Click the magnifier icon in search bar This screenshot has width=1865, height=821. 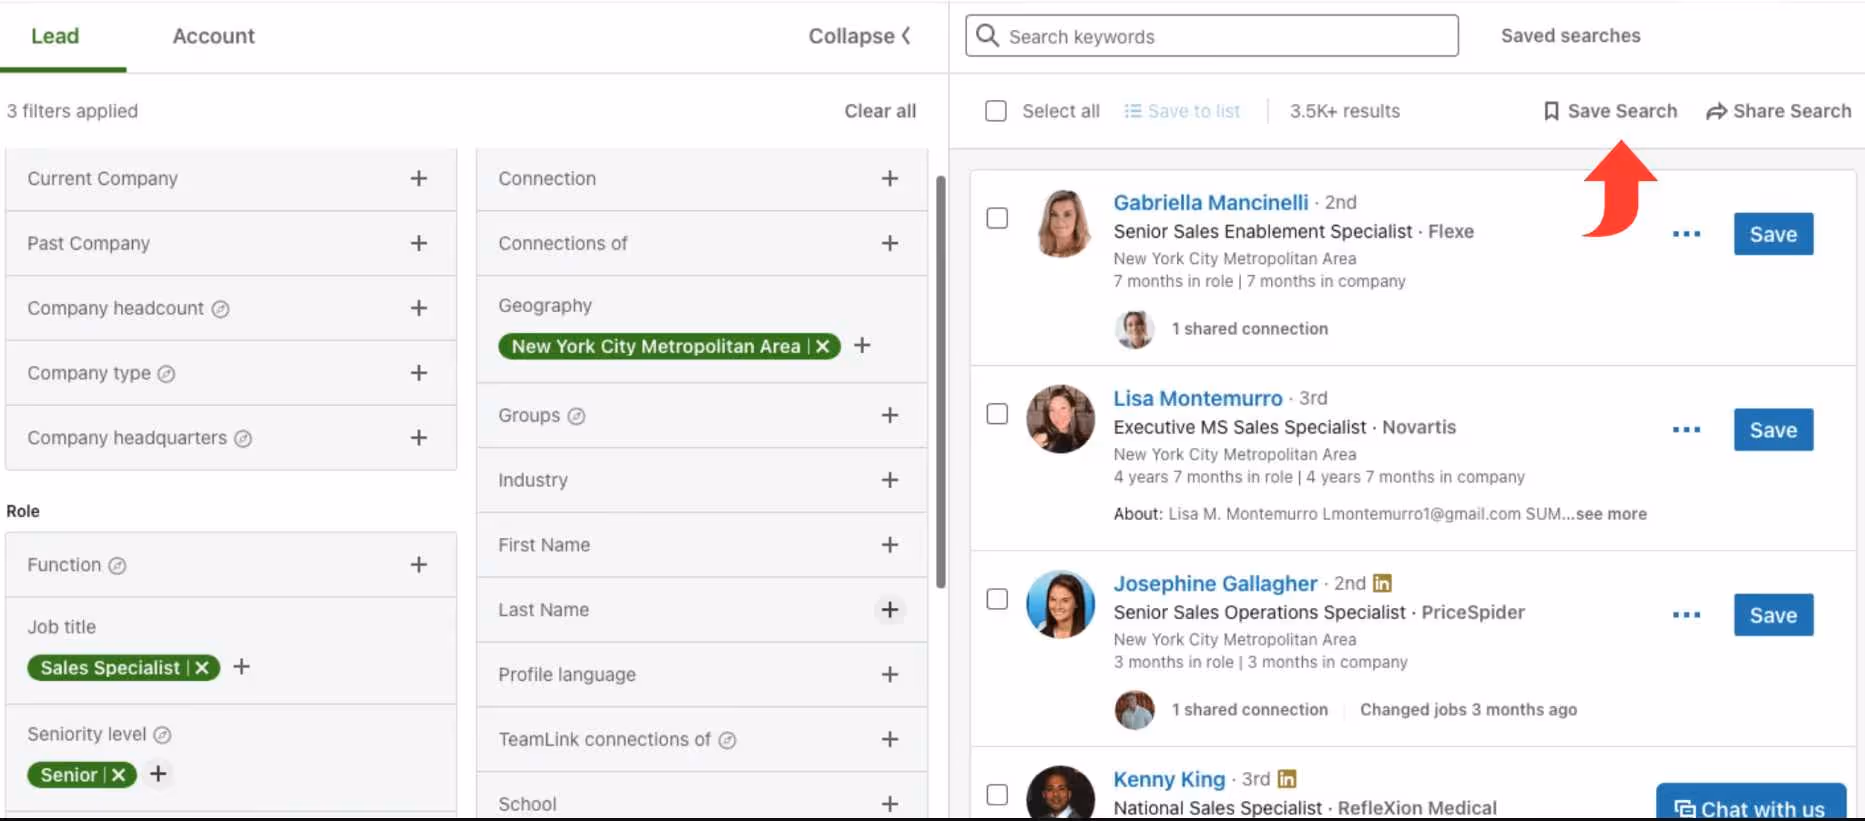click(987, 36)
